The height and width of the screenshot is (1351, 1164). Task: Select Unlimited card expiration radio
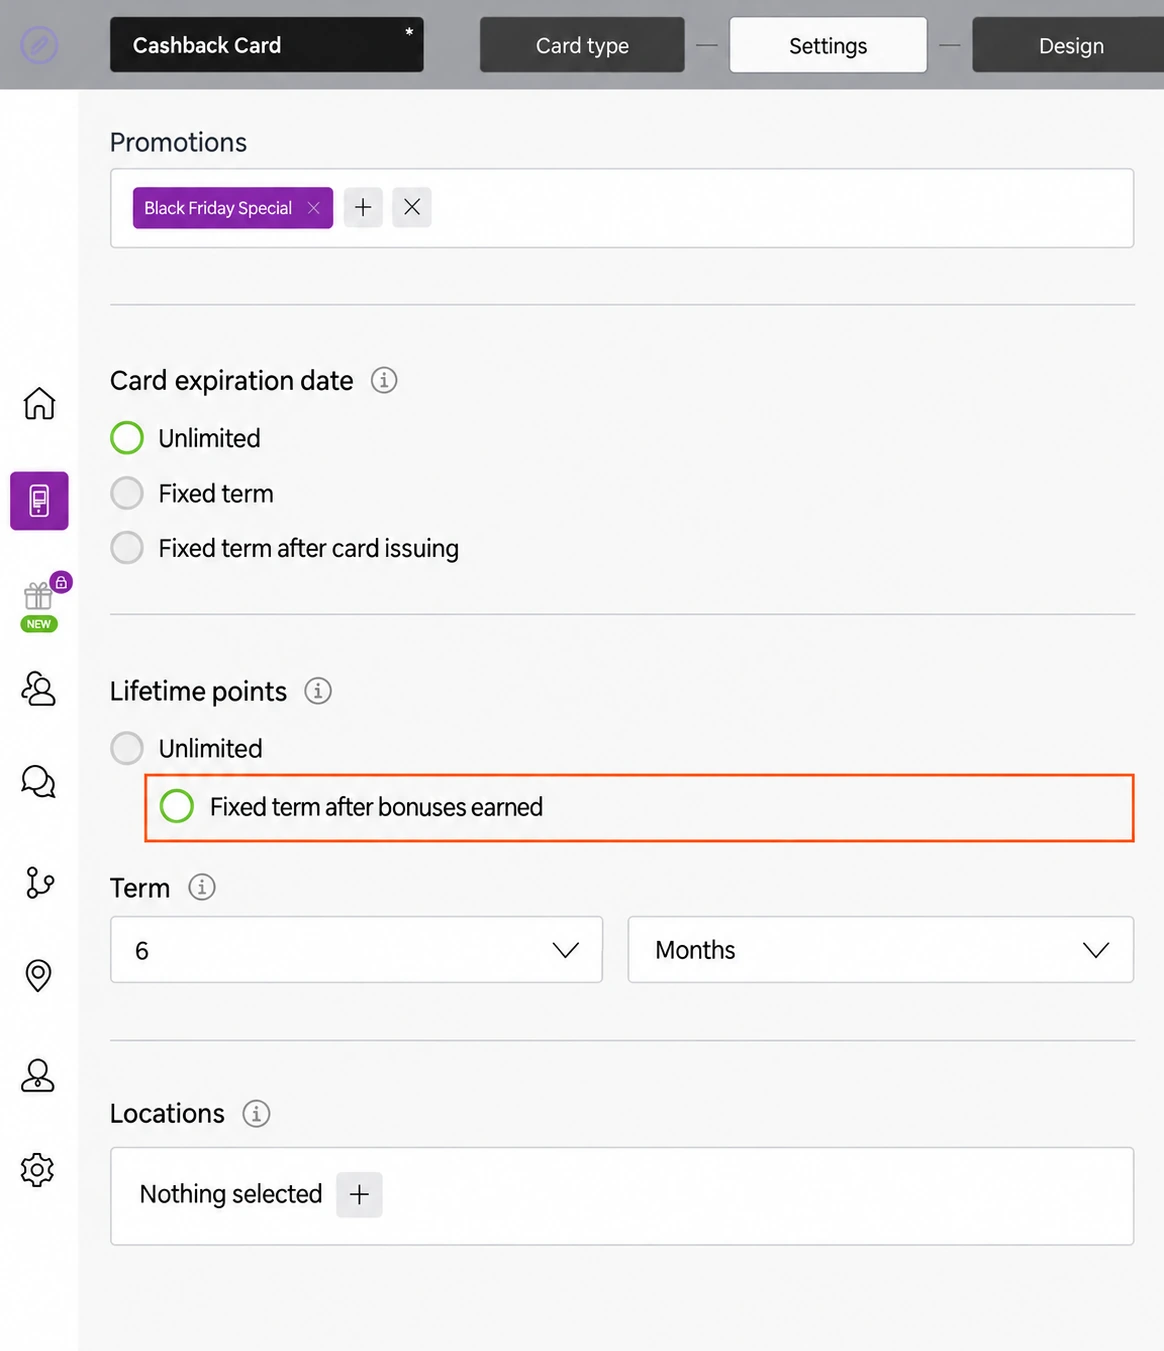coord(127,438)
